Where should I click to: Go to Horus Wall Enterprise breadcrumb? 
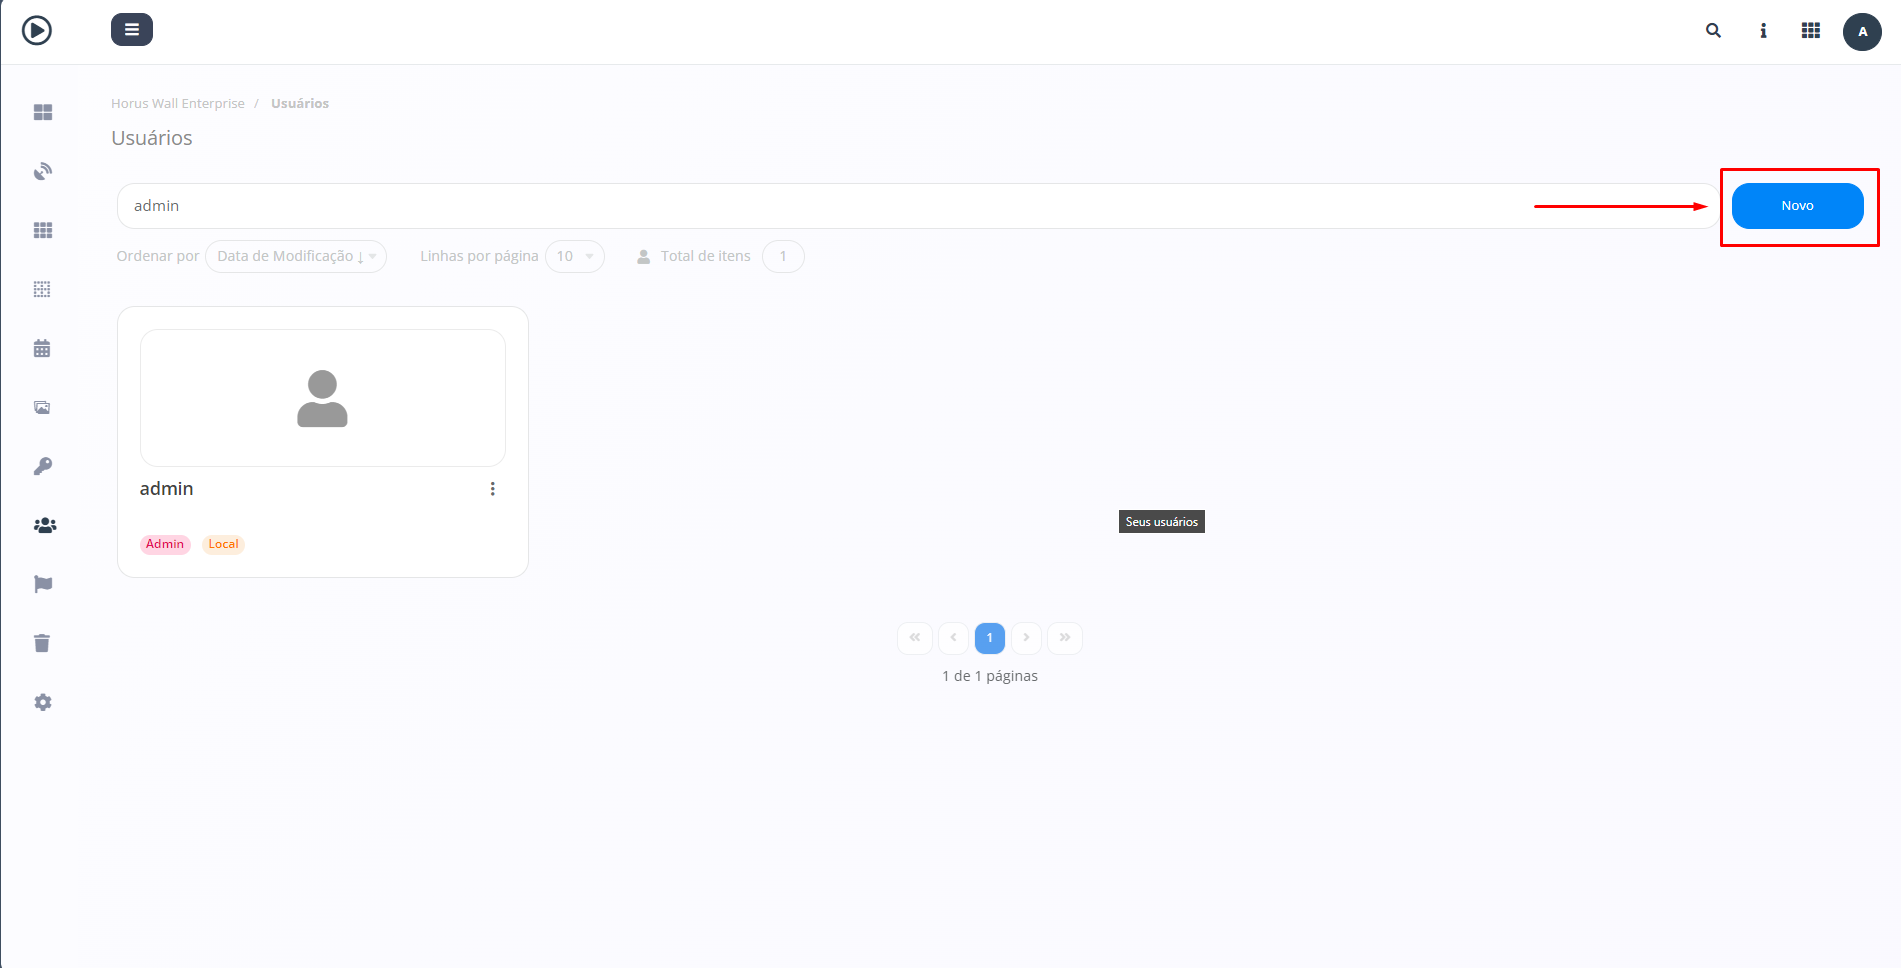click(x=178, y=103)
